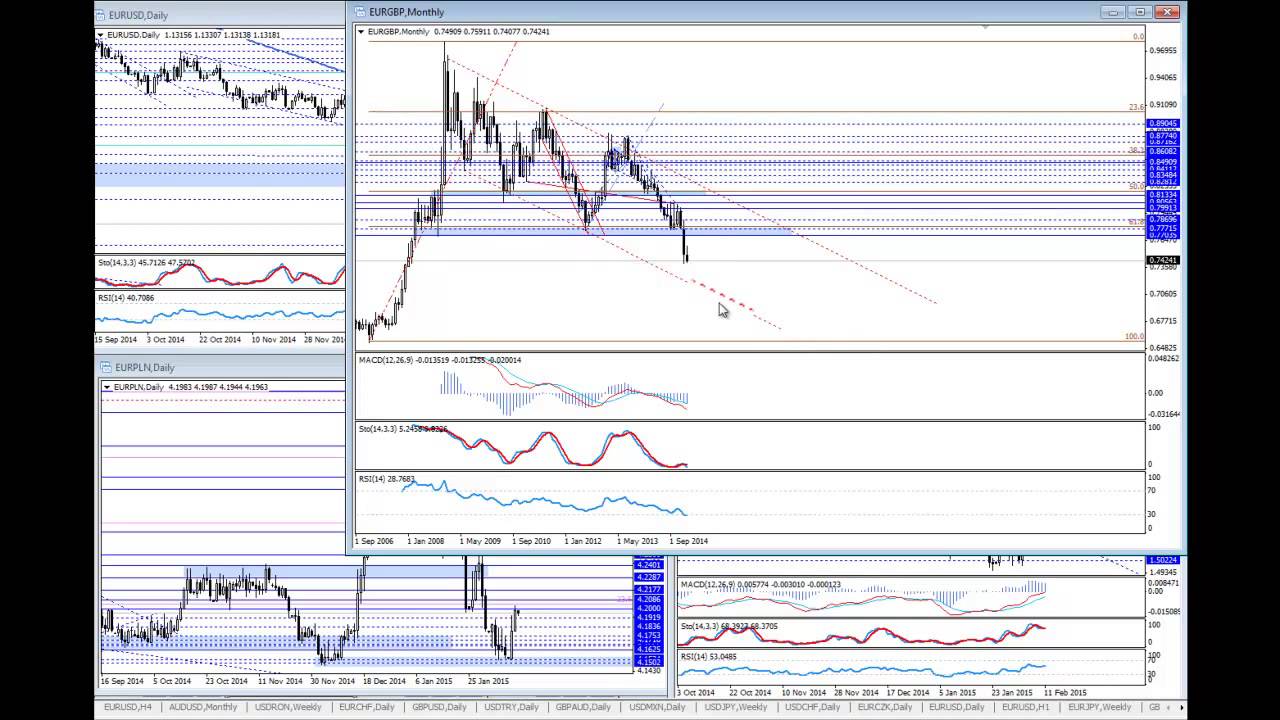Open the EURPLN,Daily window system icon
This screenshot has height=720, width=1280.
point(106,367)
